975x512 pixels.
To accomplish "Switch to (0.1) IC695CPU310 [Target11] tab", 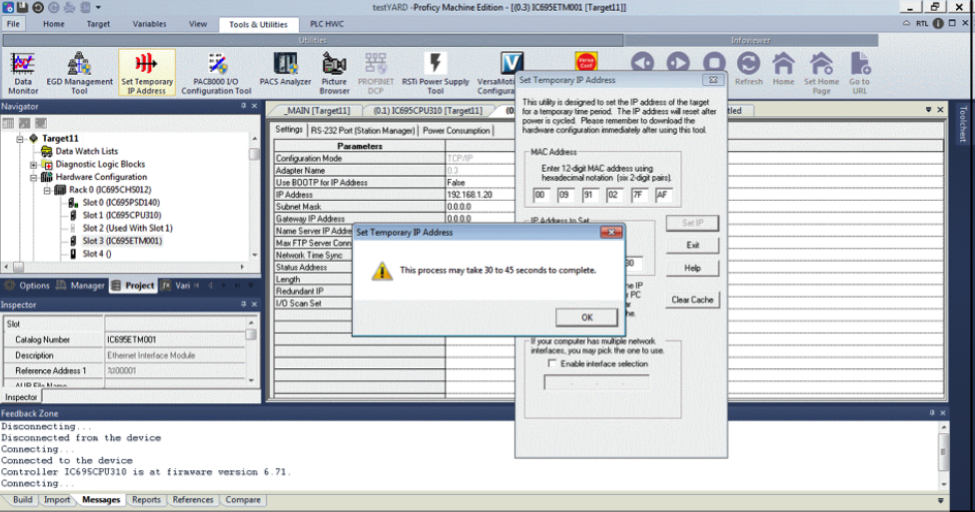I will 428,110.
